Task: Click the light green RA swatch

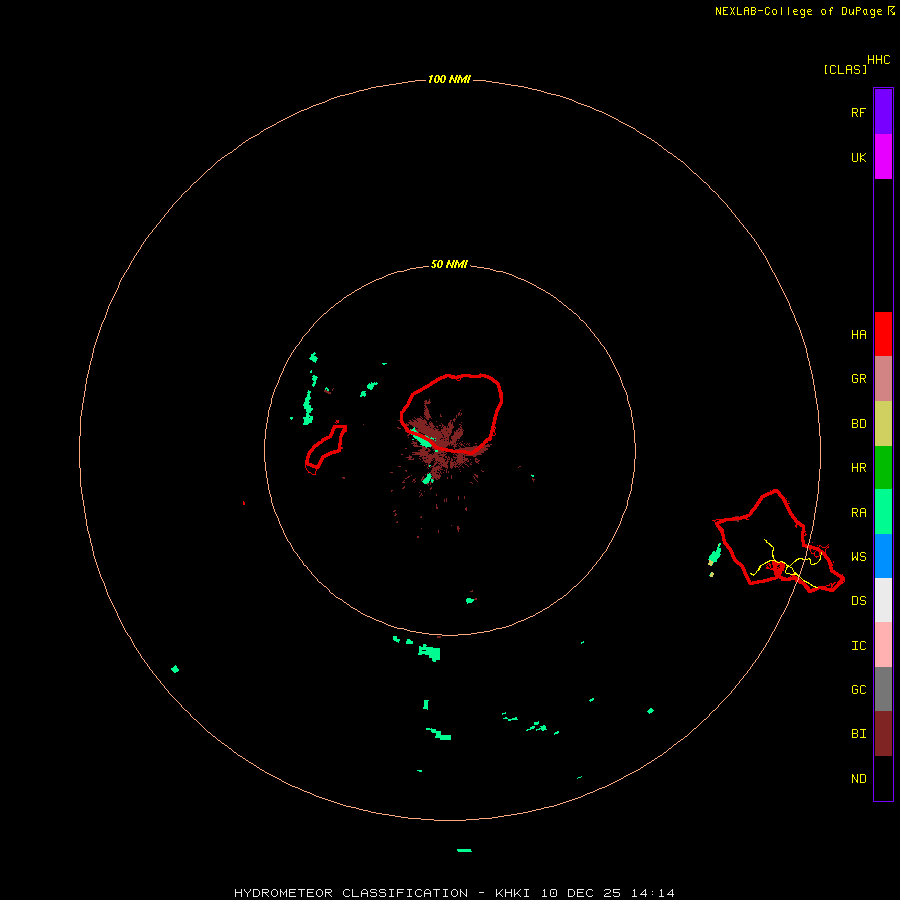Action: [x=883, y=512]
